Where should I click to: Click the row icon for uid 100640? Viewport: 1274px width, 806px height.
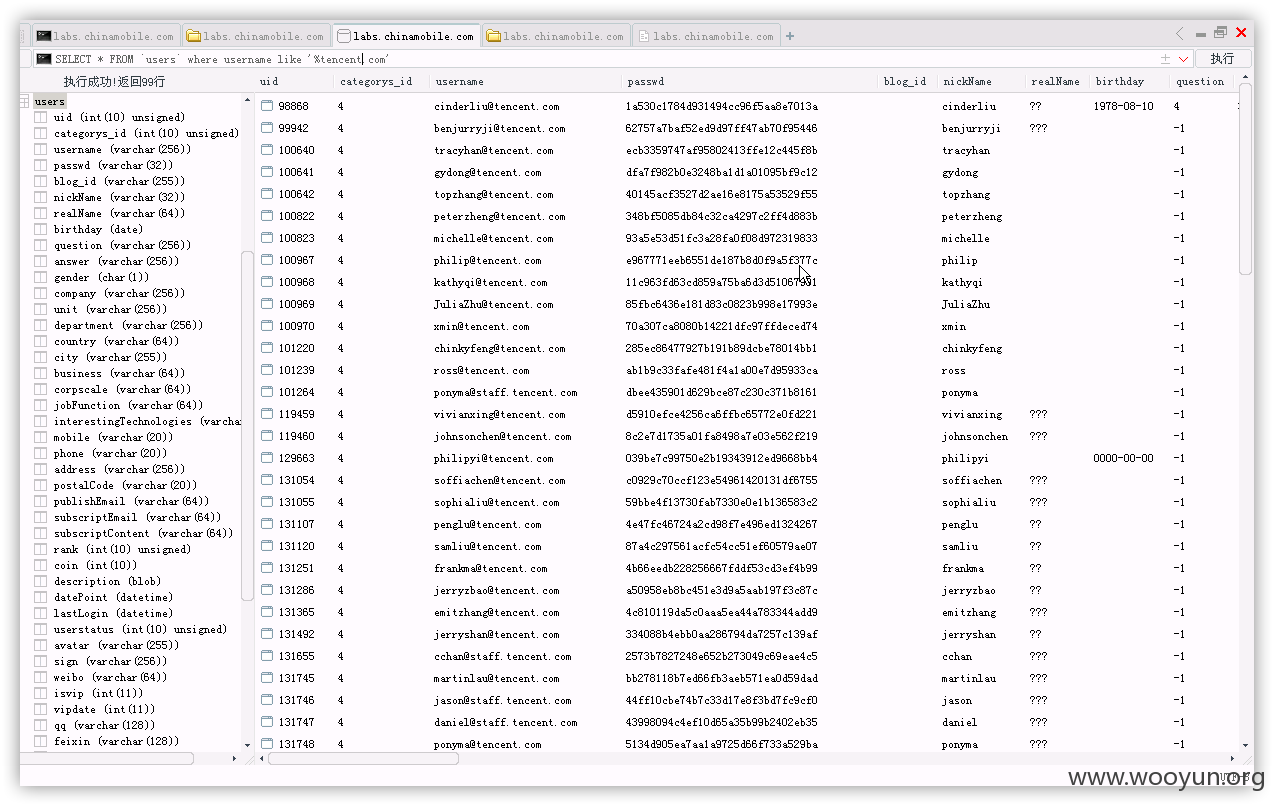coord(267,150)
